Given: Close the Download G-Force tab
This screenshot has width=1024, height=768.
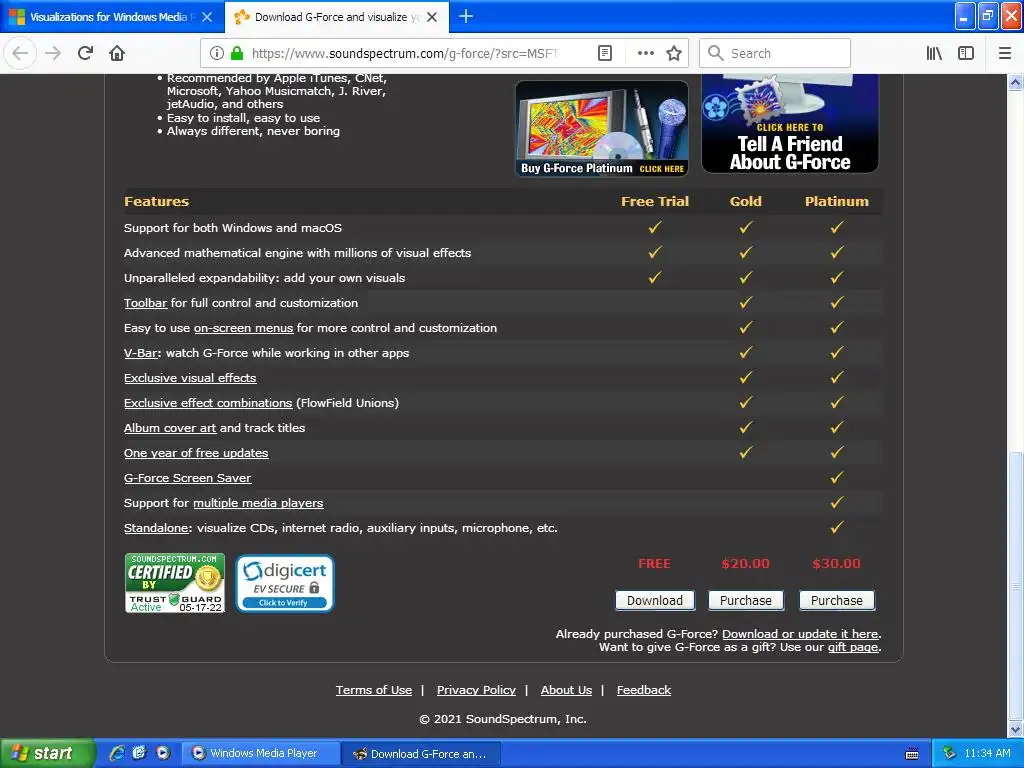Looking at the screenshot, I should pyautogui.click(x=432, y=17).
